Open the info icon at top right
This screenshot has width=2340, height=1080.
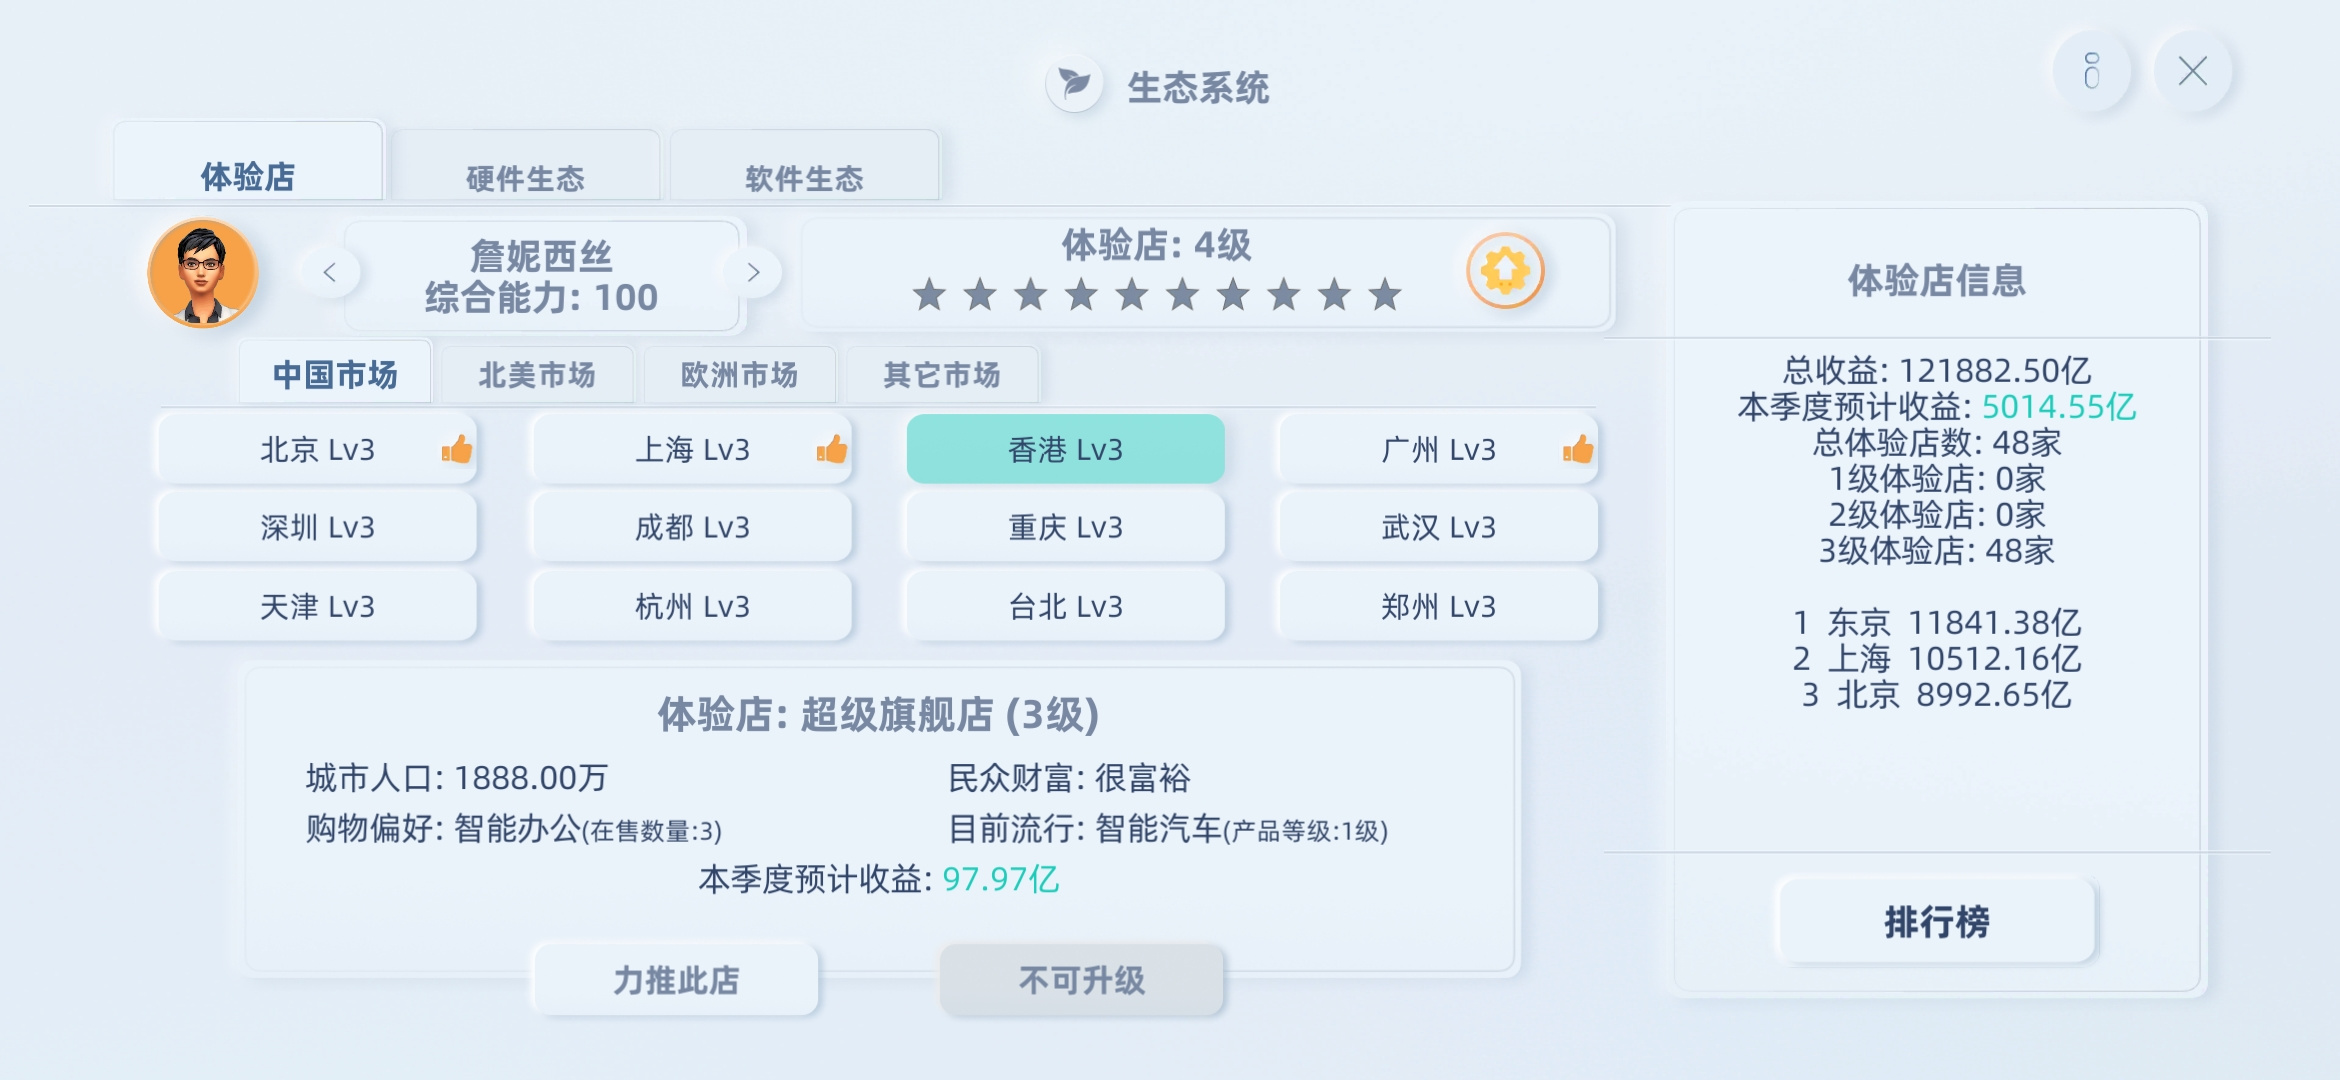(2091, 71)
